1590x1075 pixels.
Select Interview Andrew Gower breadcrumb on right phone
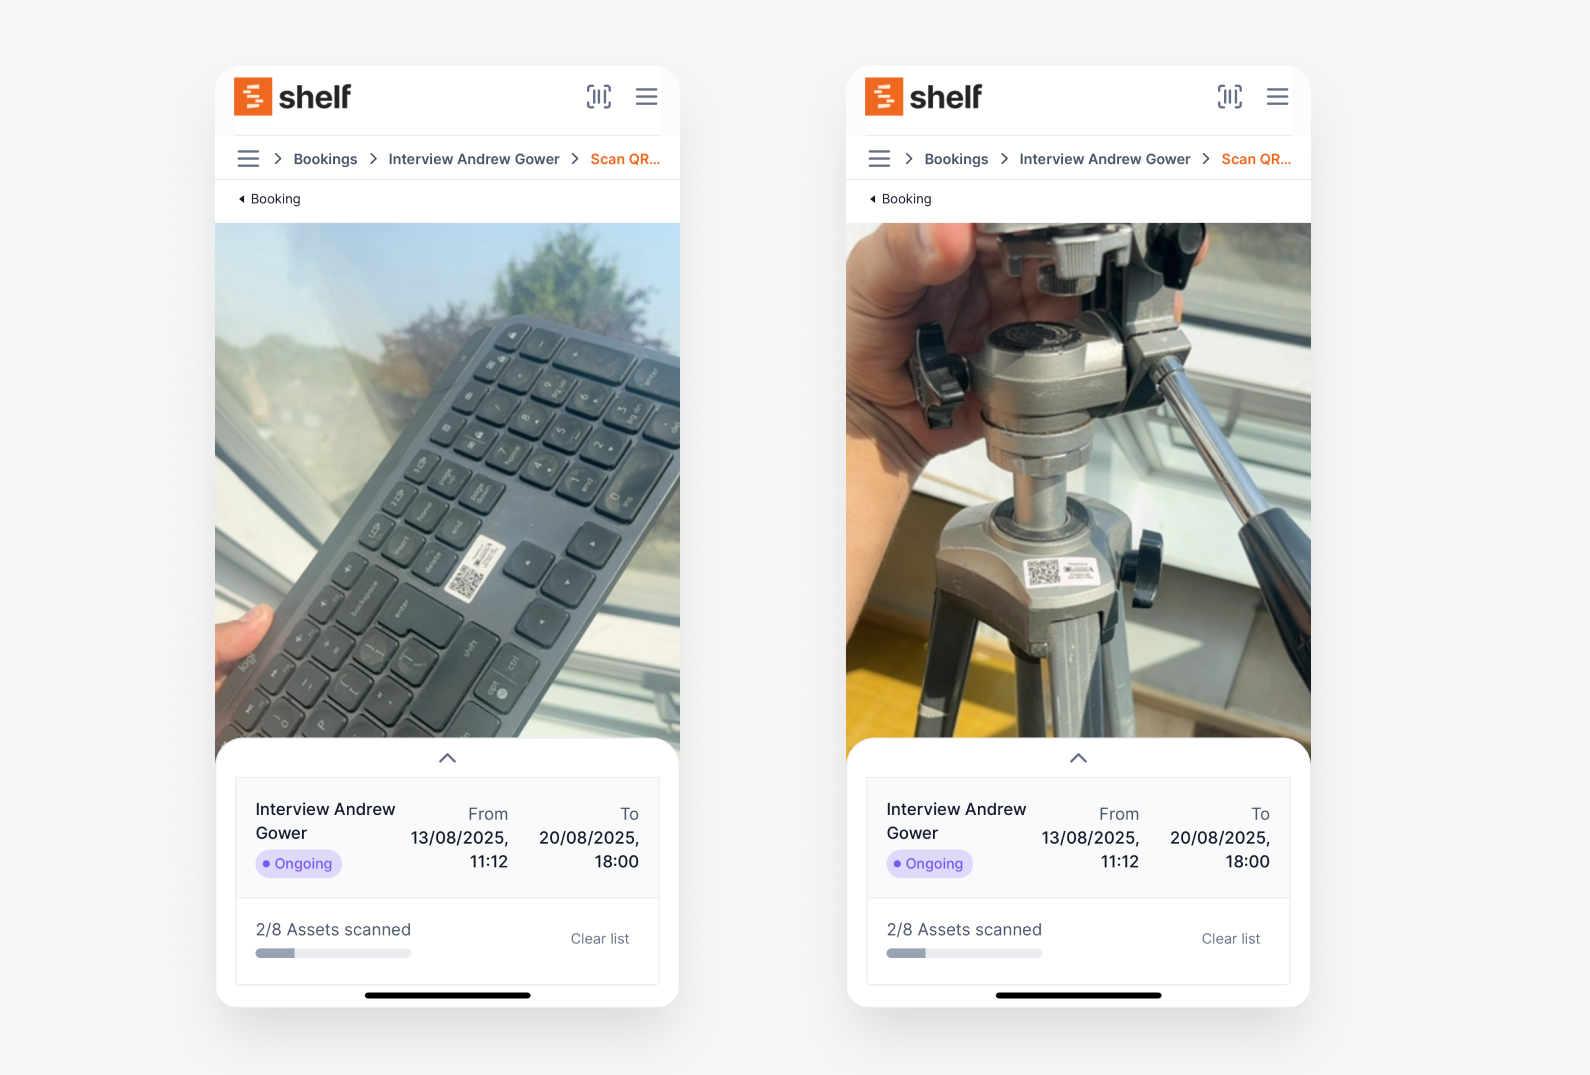coord(1105,159)
